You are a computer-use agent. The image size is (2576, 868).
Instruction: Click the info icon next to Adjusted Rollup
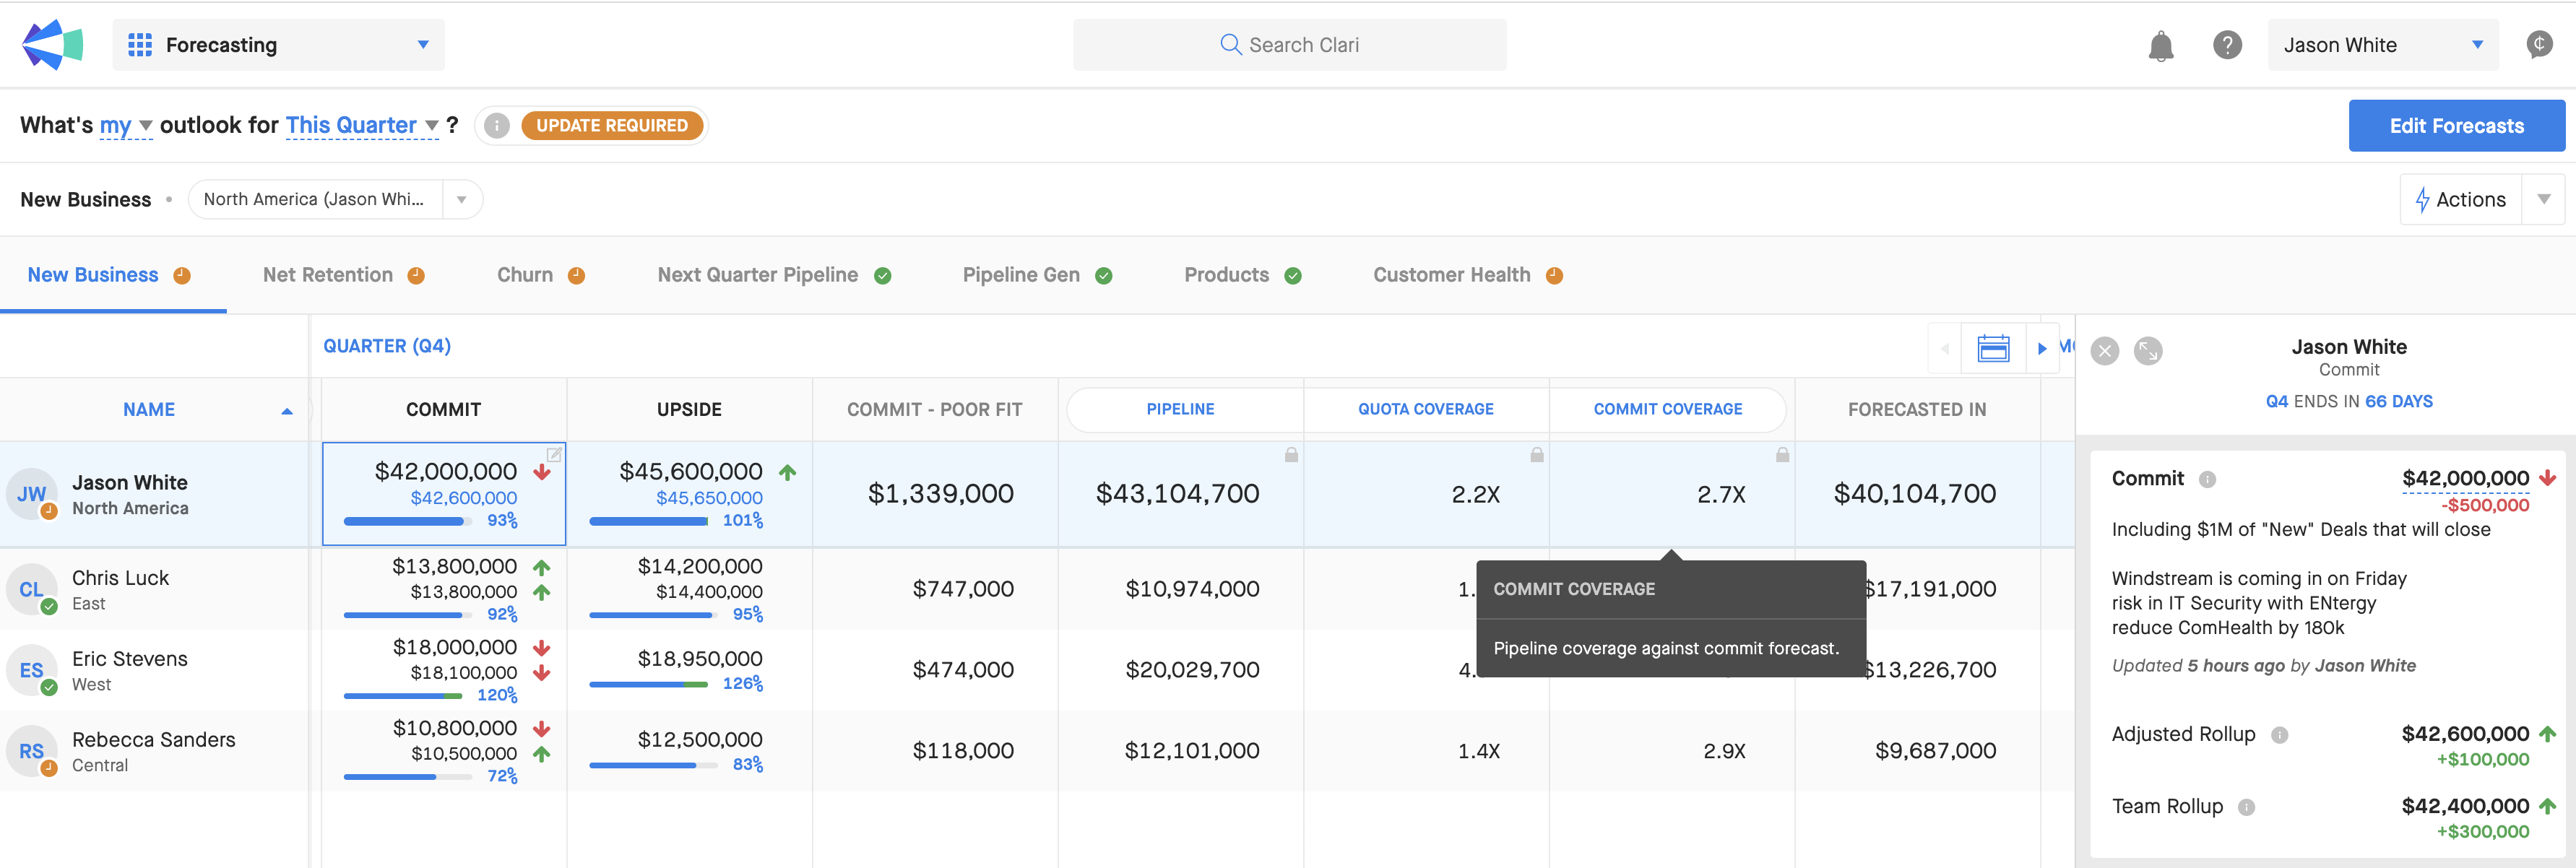pyautogui.click(x=2279, y=735)
